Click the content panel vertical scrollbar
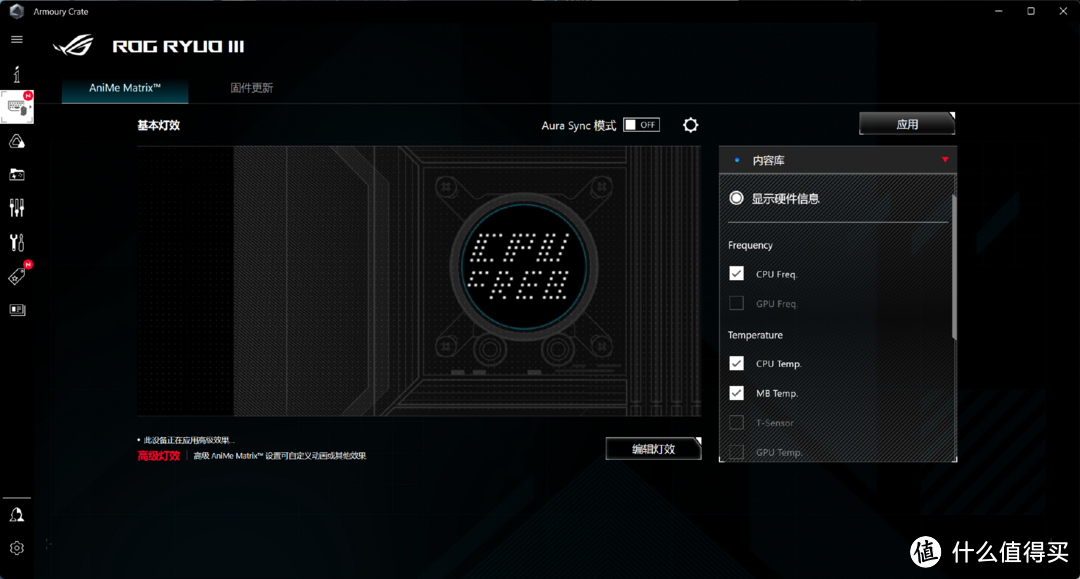 tap(954, 267)
